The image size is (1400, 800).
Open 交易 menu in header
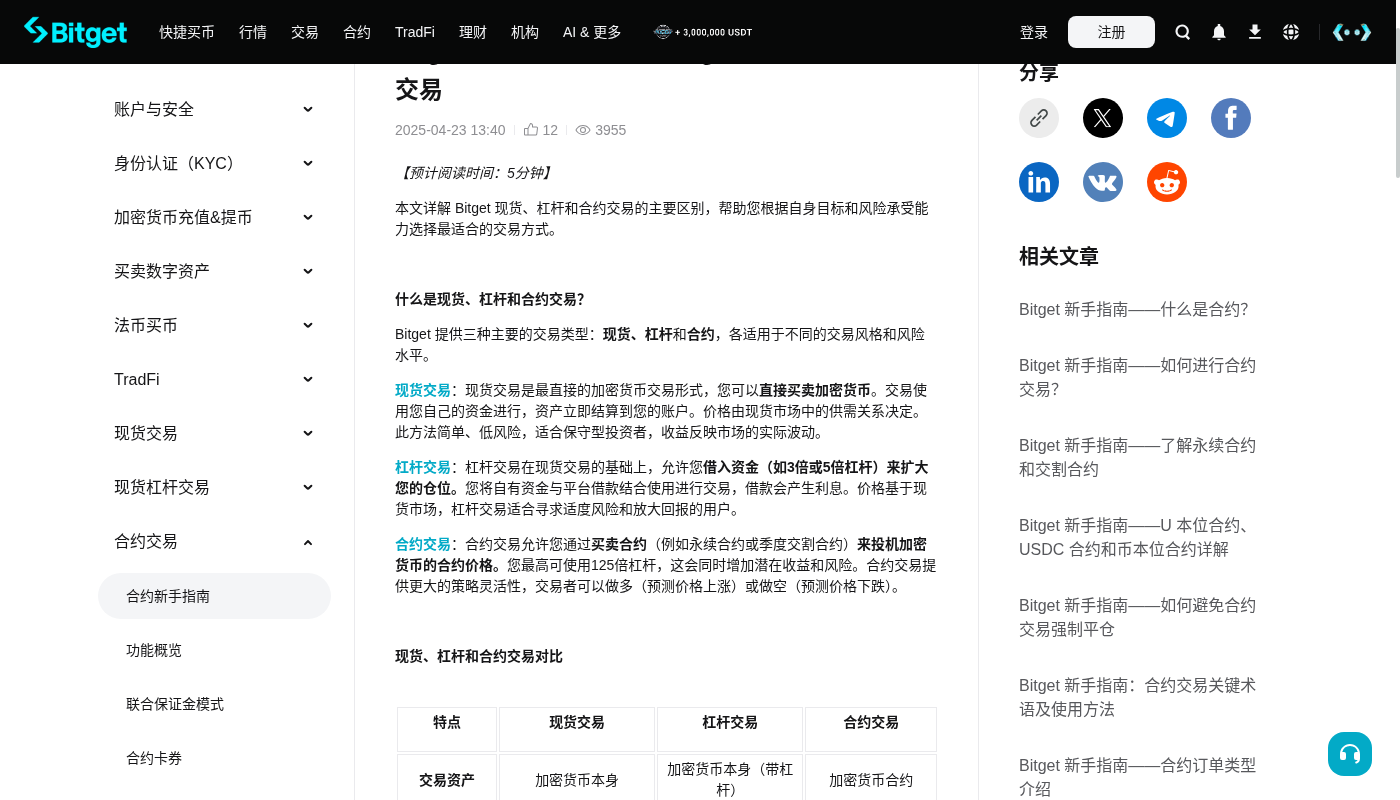coord(305,32)
